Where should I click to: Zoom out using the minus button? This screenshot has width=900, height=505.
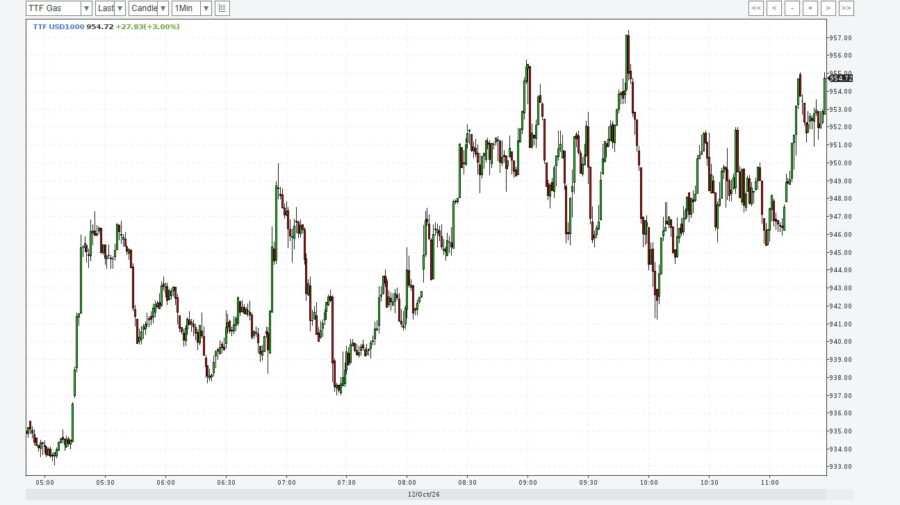(x=792, y=8)
